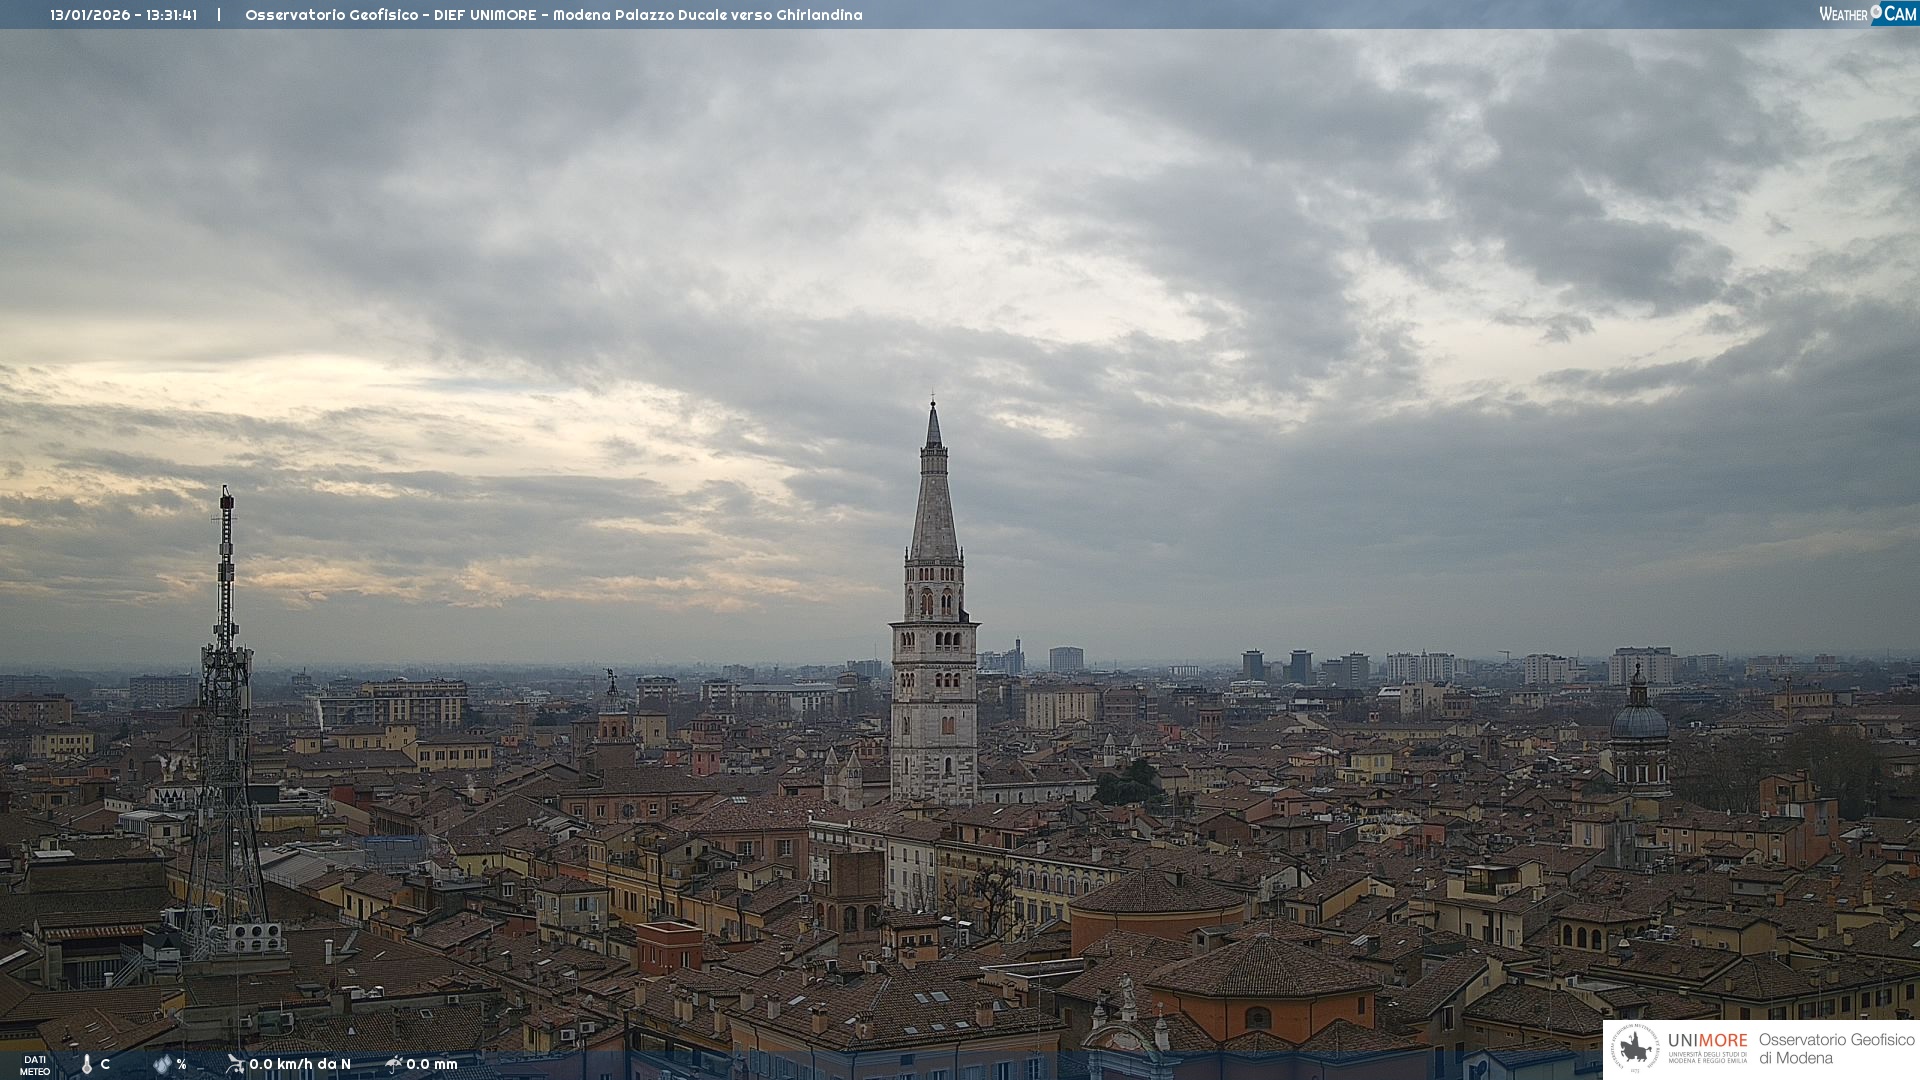Screen dimensions: 1920x1080
Task: Click the wind anemometer icon
Action: coord(235,1064)
